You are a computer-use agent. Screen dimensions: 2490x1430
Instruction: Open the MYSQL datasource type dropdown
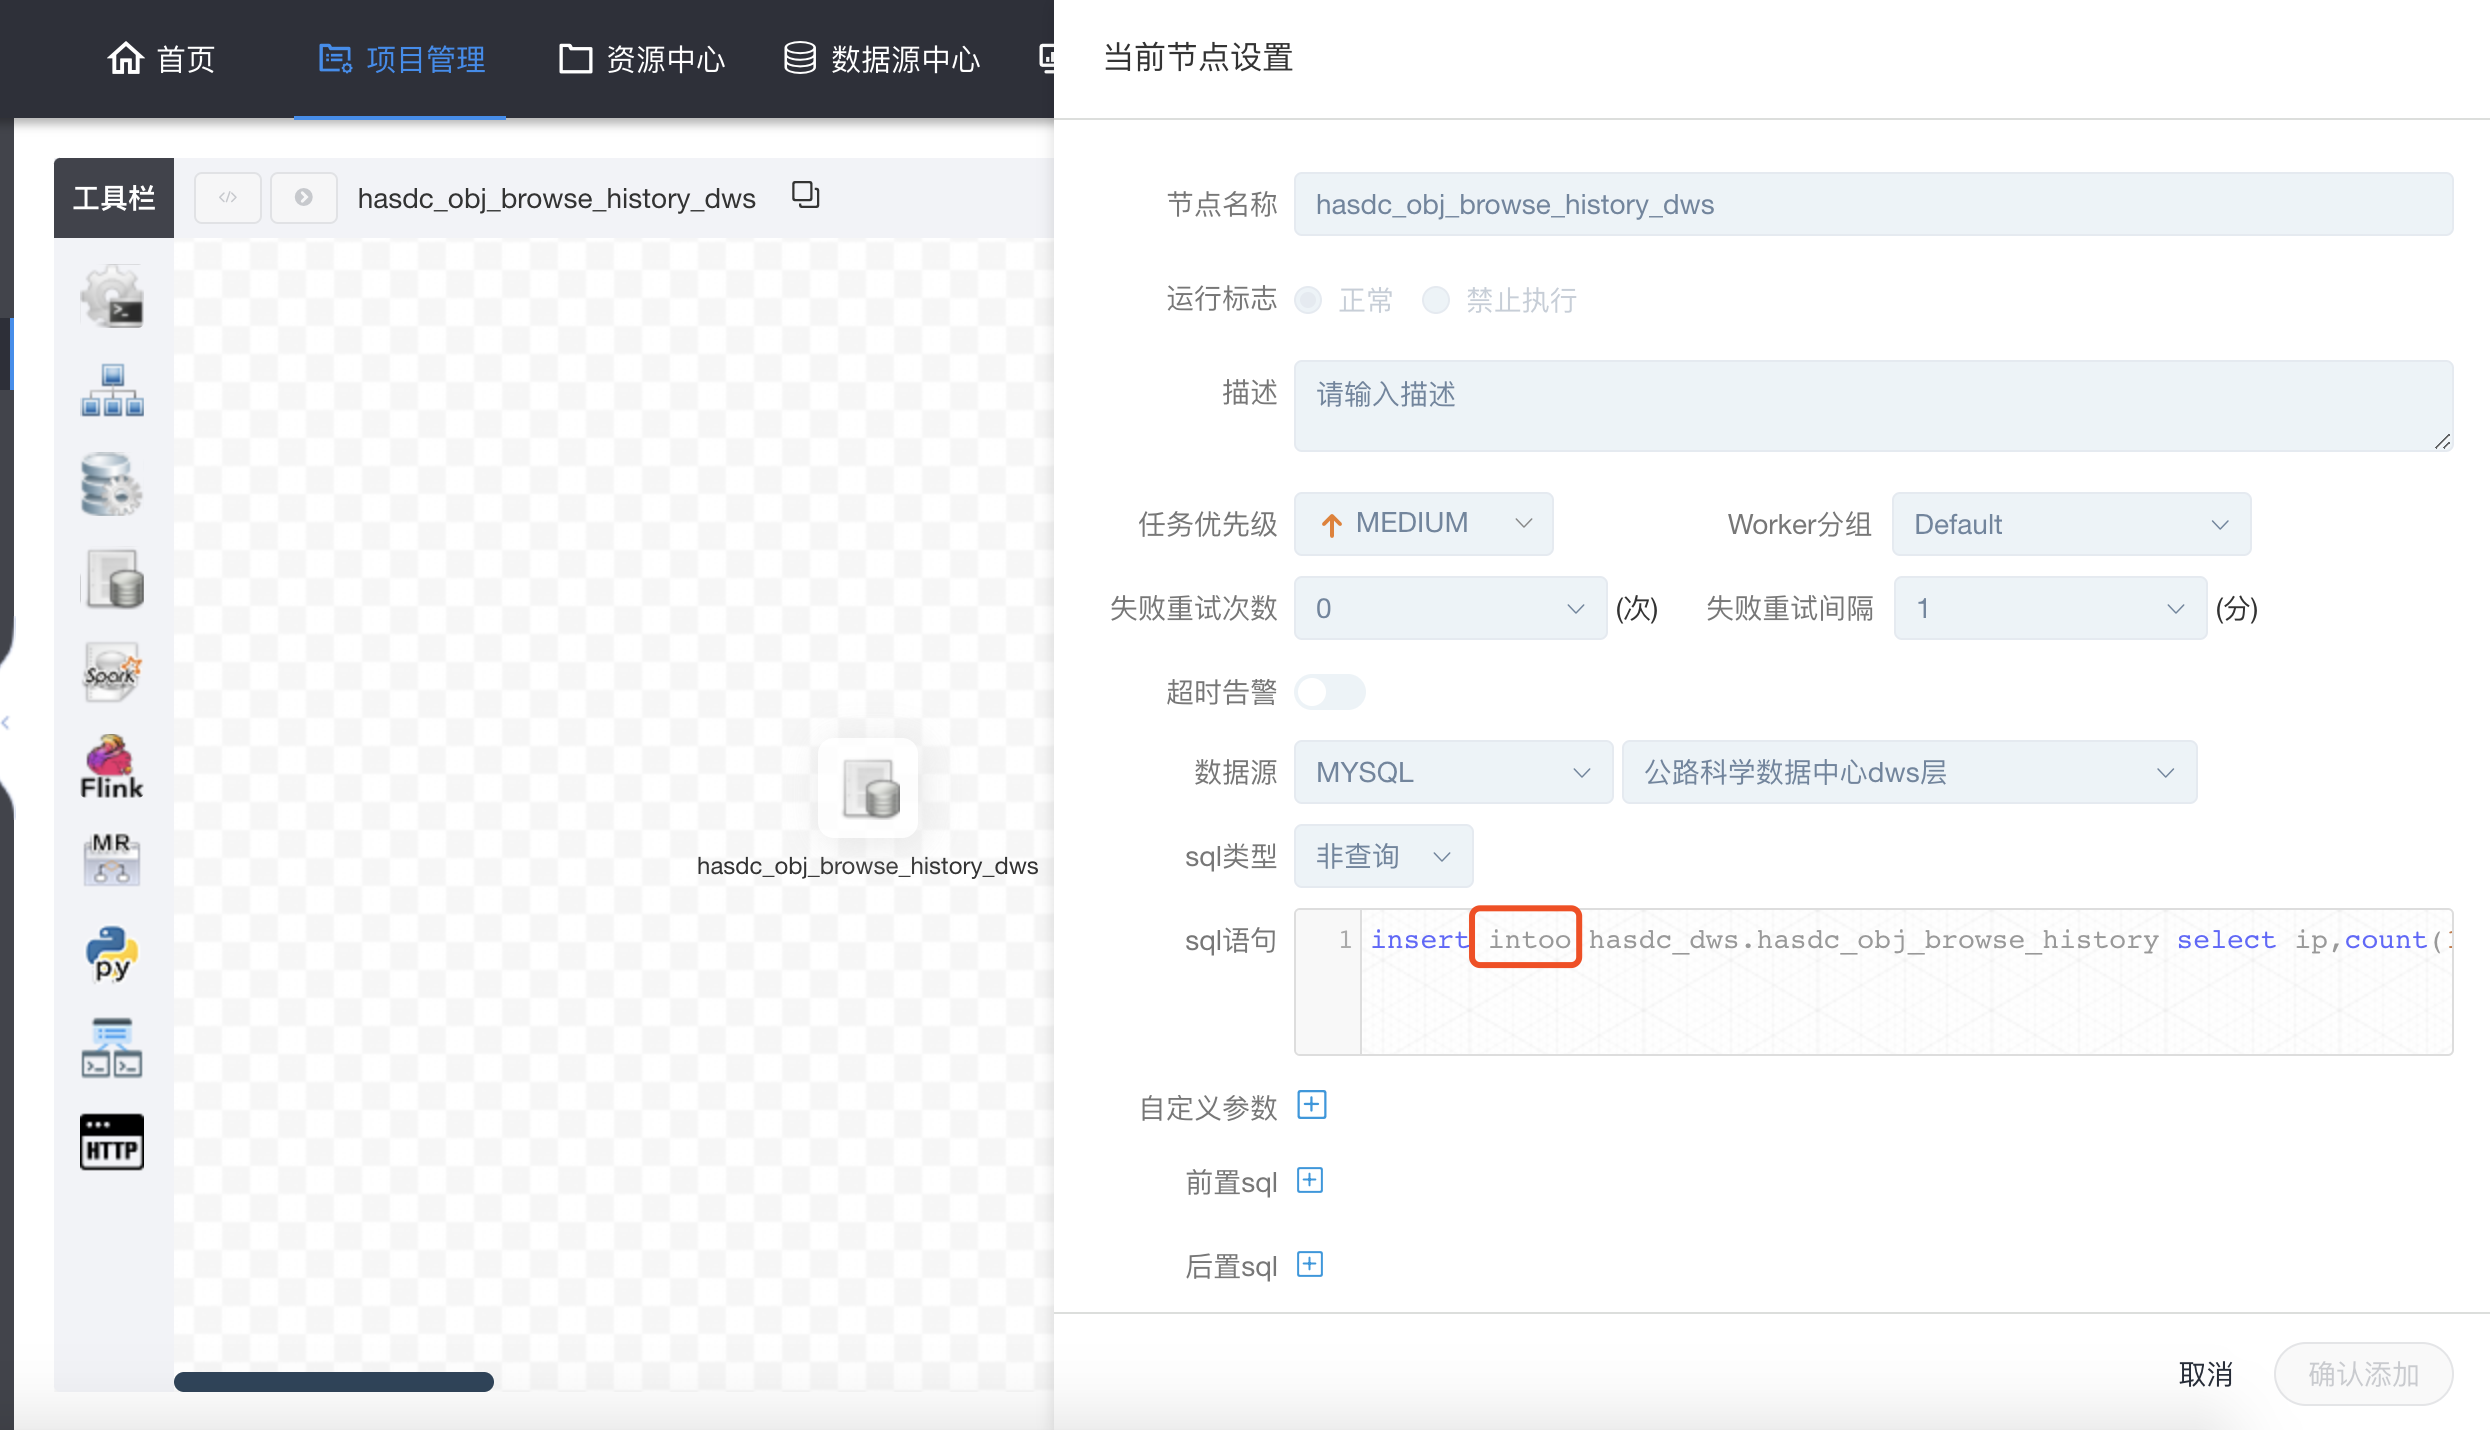(1452, 772)
